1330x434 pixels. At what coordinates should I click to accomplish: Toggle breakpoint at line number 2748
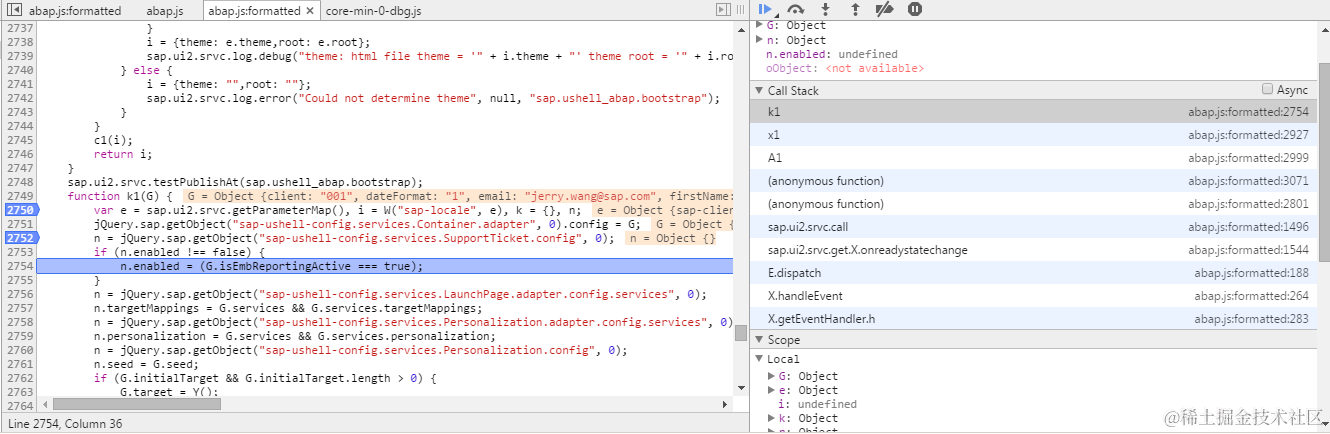pyautogui.click(x=20, y=182)
